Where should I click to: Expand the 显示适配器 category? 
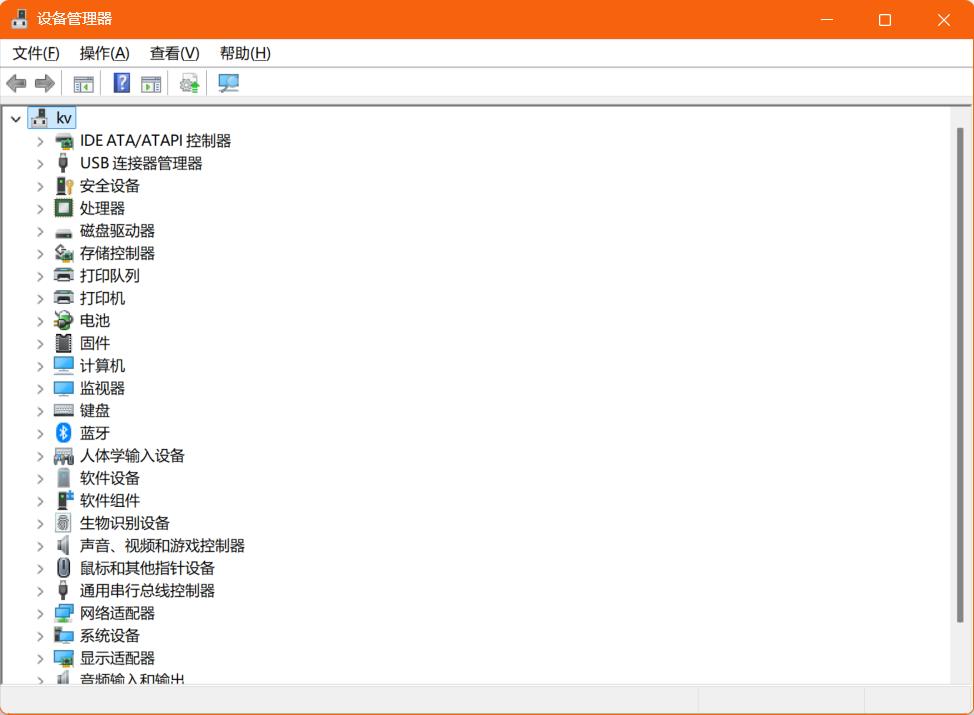click(x=40, y=658)
